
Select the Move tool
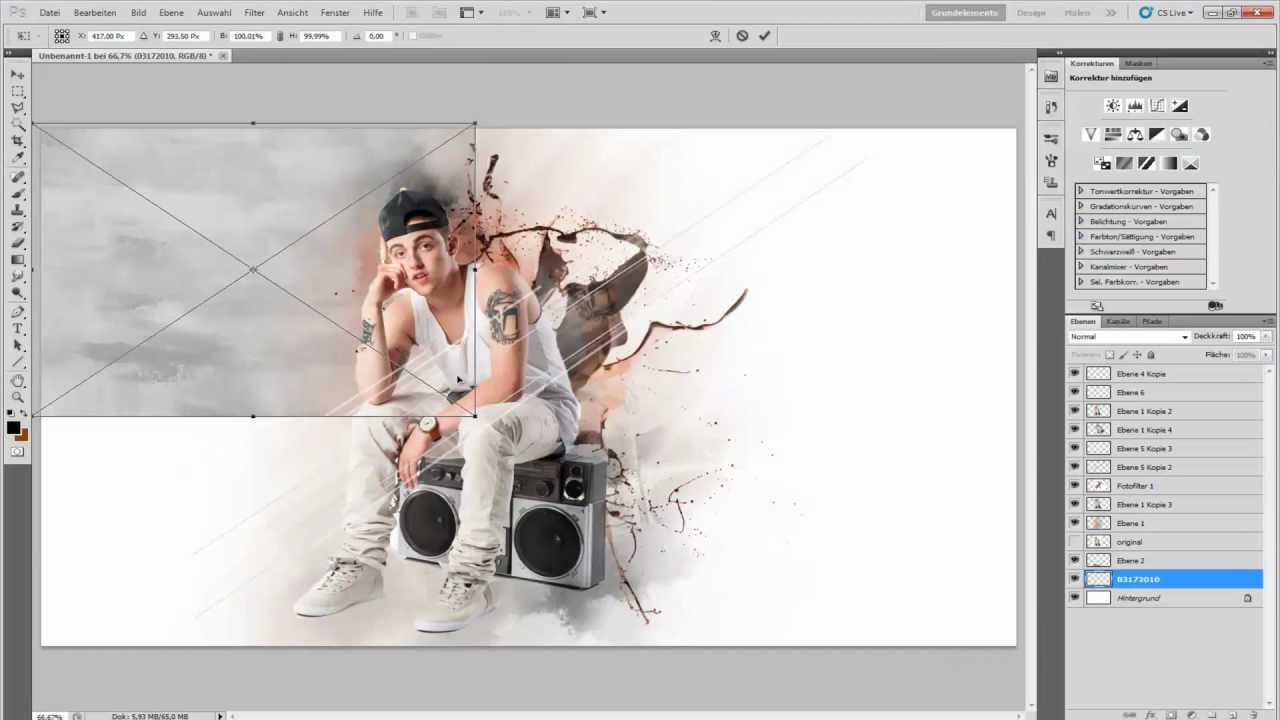pyautogui.click(x=18, y=74)
